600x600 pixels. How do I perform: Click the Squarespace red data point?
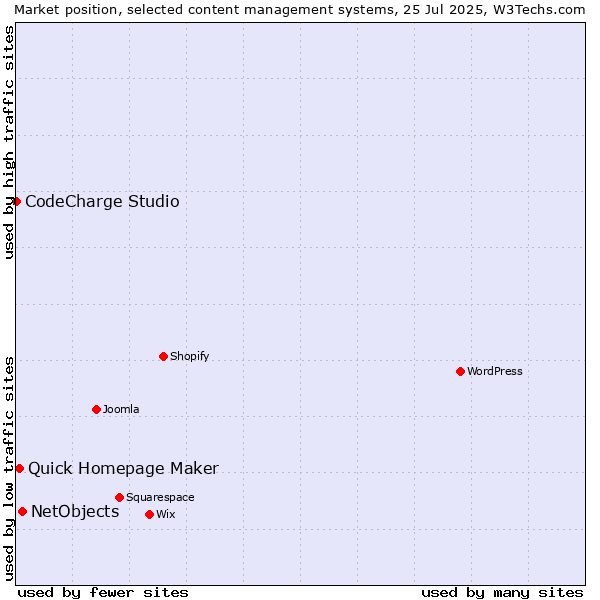click(x=119, y=497)
